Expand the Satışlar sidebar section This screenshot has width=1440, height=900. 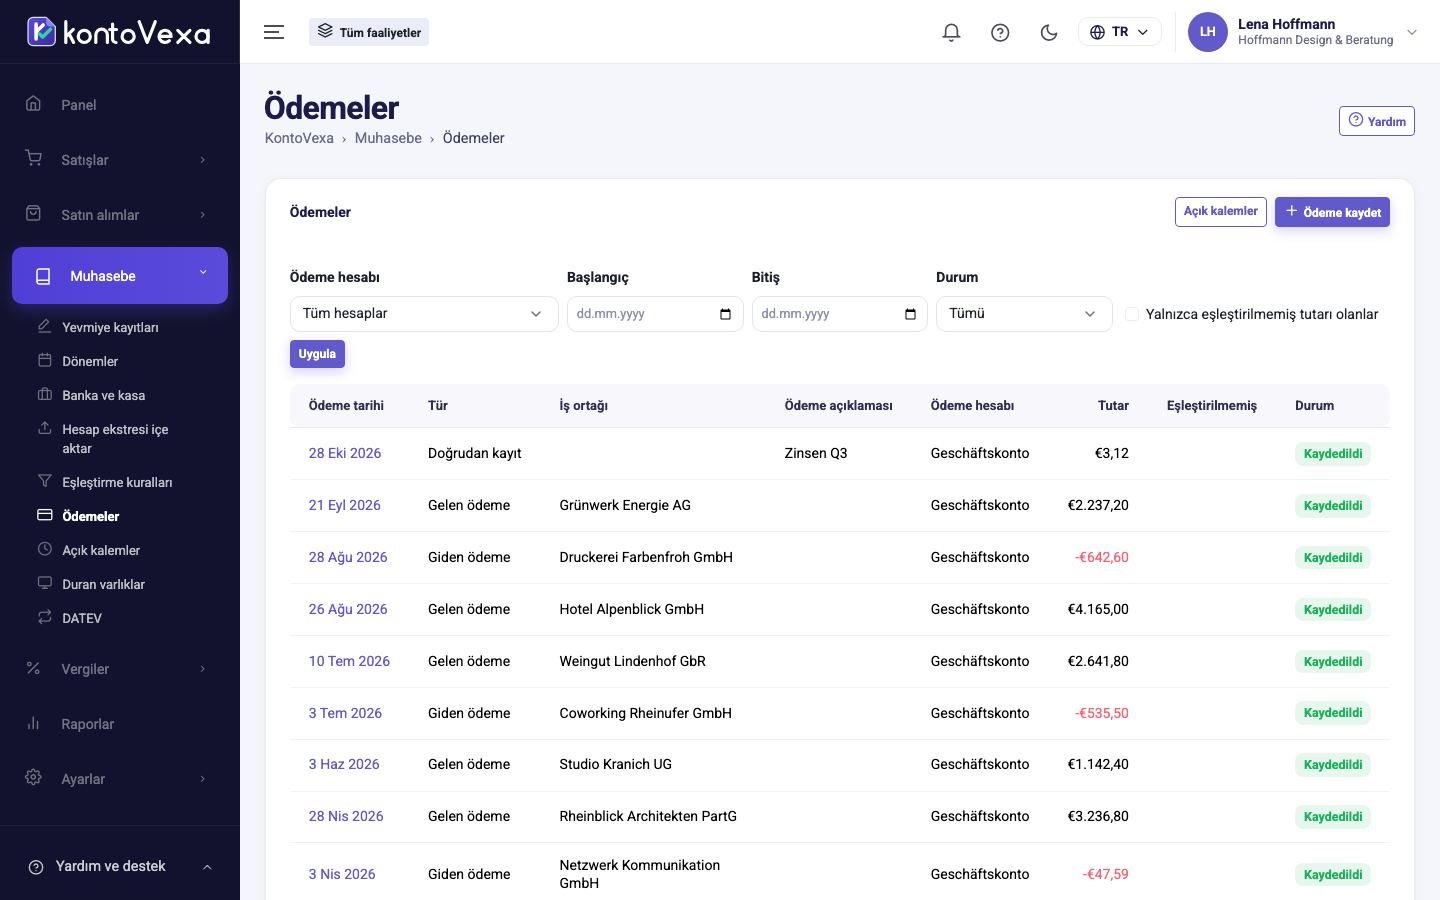click(x=120, y=160)
